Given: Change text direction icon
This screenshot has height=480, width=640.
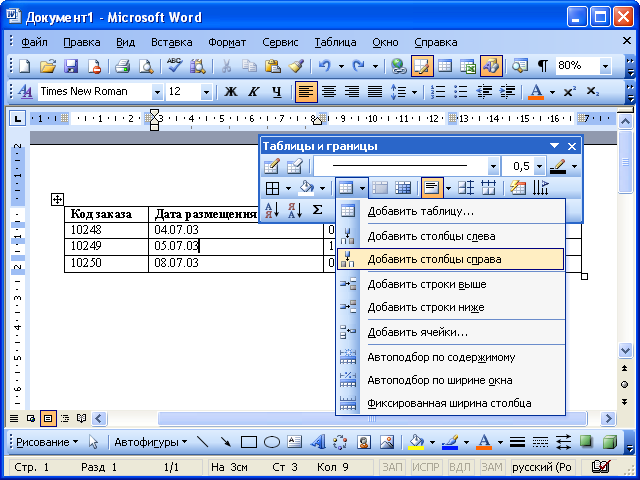Looking at the screenshot, I should 540,188.
